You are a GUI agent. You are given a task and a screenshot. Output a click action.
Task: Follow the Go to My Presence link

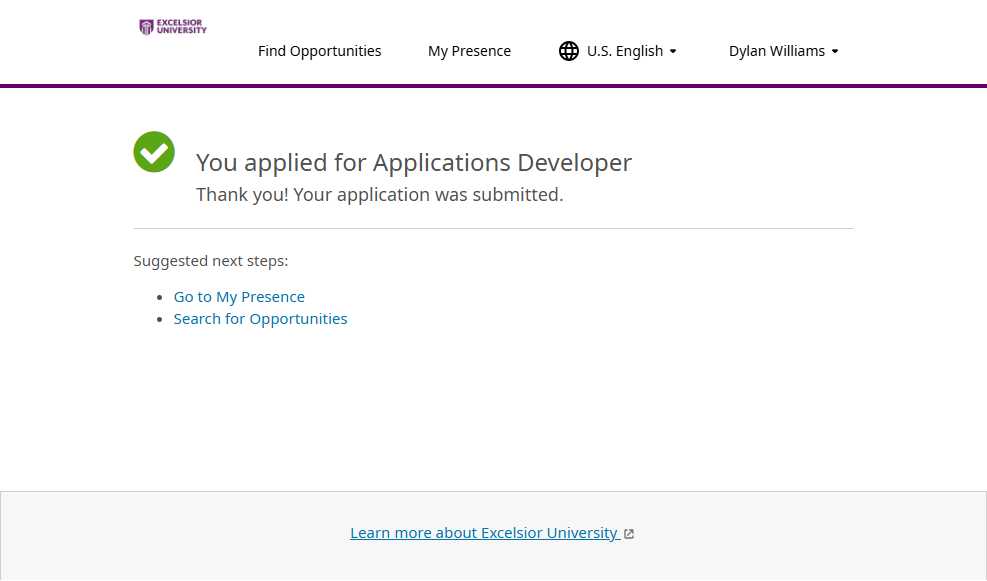pyautogui.click(x=239, y=297)
